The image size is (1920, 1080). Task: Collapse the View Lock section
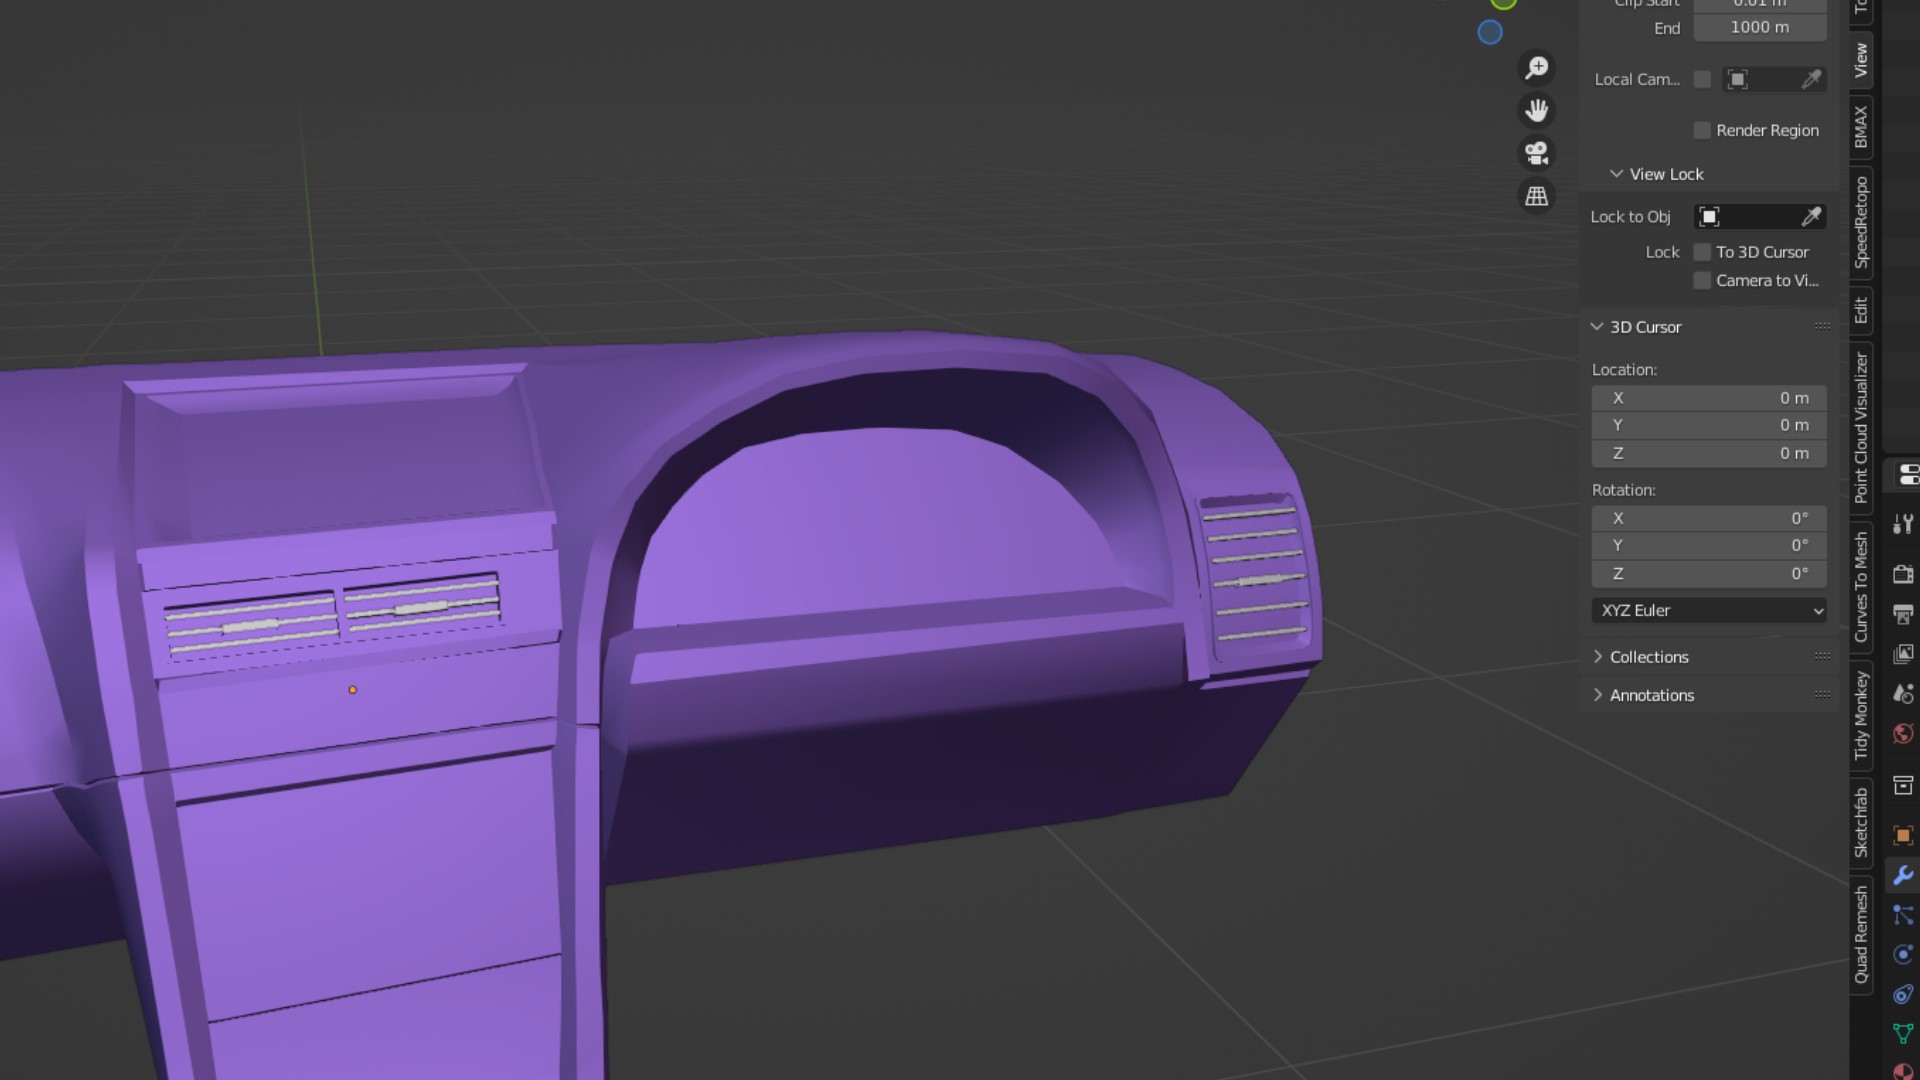[1617, 174]
